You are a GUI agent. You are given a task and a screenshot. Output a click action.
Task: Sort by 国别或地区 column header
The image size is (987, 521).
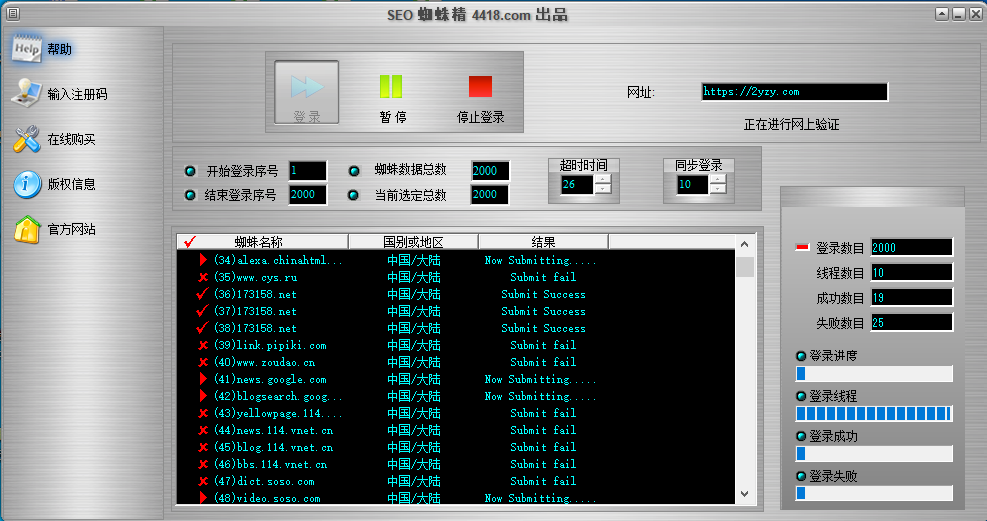tap(413, 242)
